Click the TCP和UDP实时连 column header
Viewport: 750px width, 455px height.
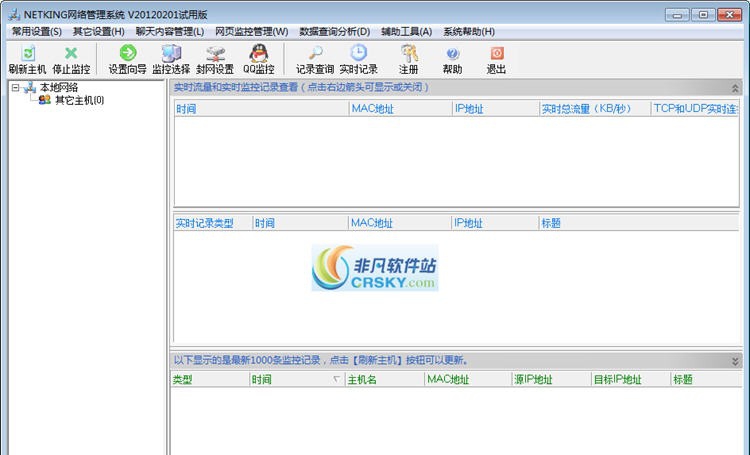click(x=695, y=109)
